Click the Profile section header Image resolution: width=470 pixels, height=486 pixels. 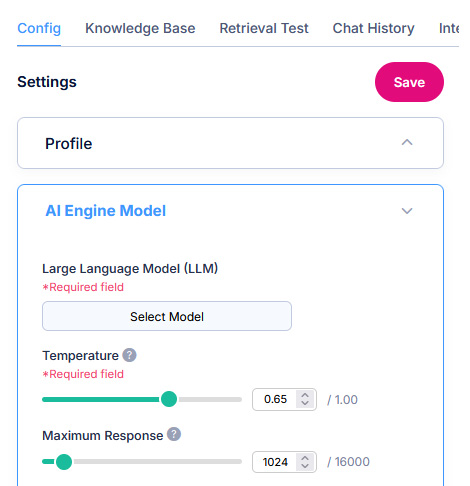point(230,143)
